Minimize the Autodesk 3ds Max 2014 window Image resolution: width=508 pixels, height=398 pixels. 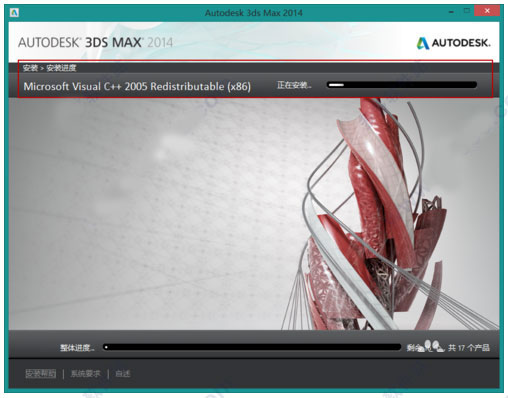[x=451, y=12]
